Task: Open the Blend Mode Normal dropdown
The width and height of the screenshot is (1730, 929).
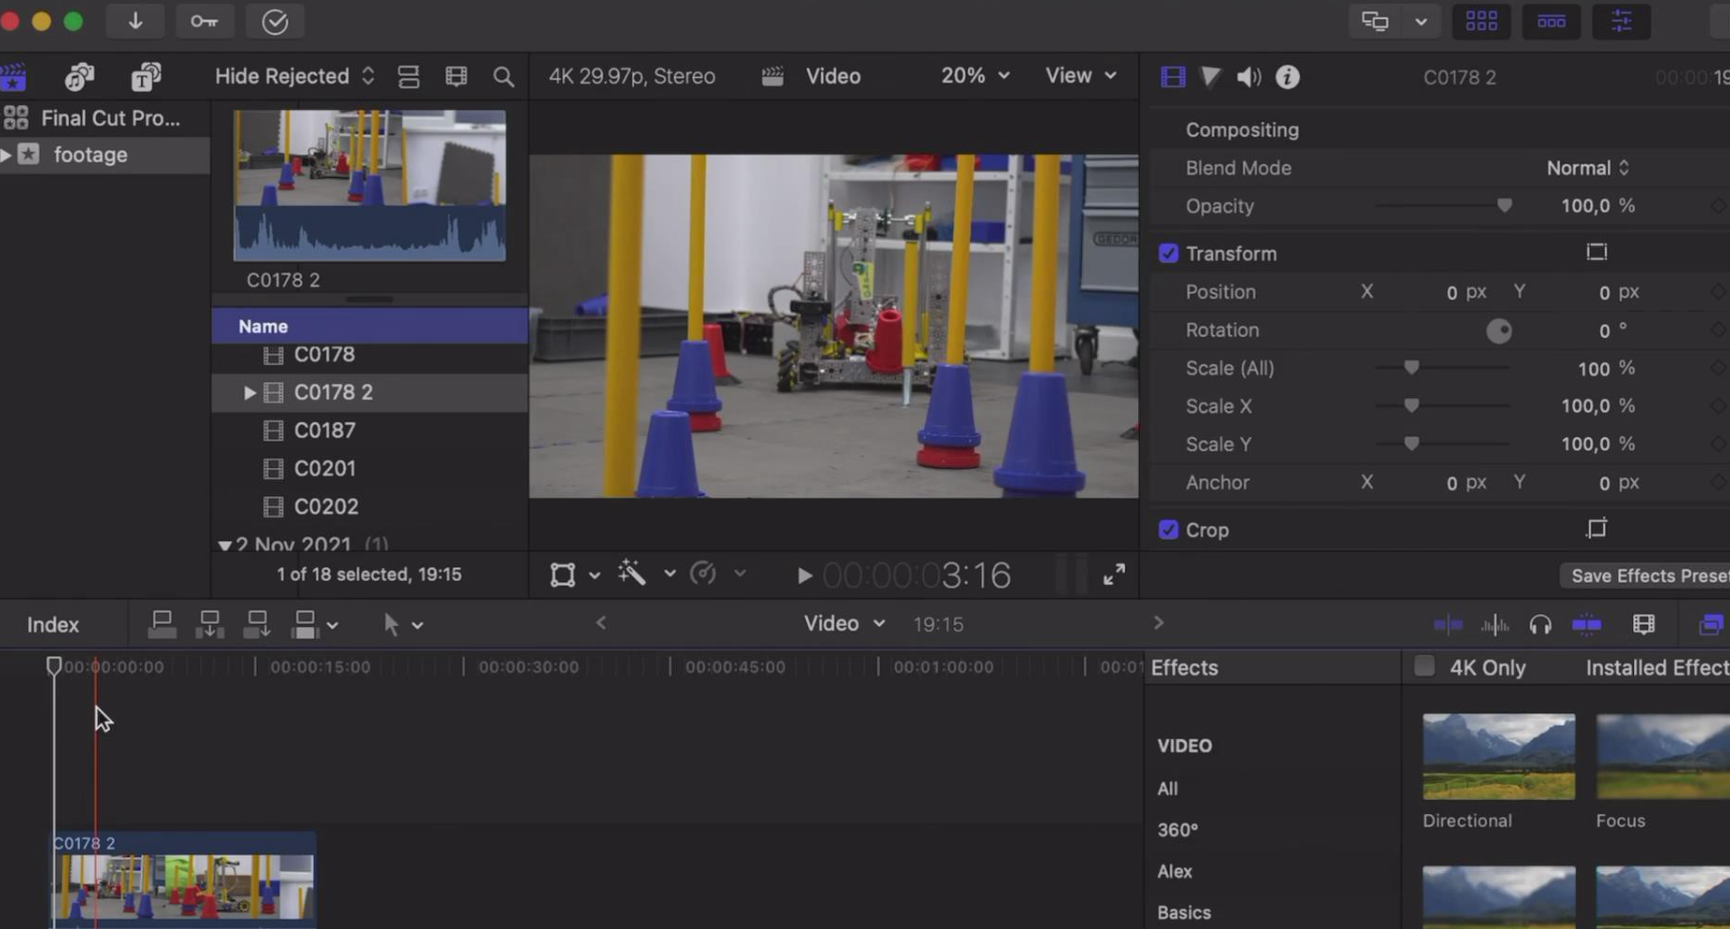Action: tap(1587, 168)
